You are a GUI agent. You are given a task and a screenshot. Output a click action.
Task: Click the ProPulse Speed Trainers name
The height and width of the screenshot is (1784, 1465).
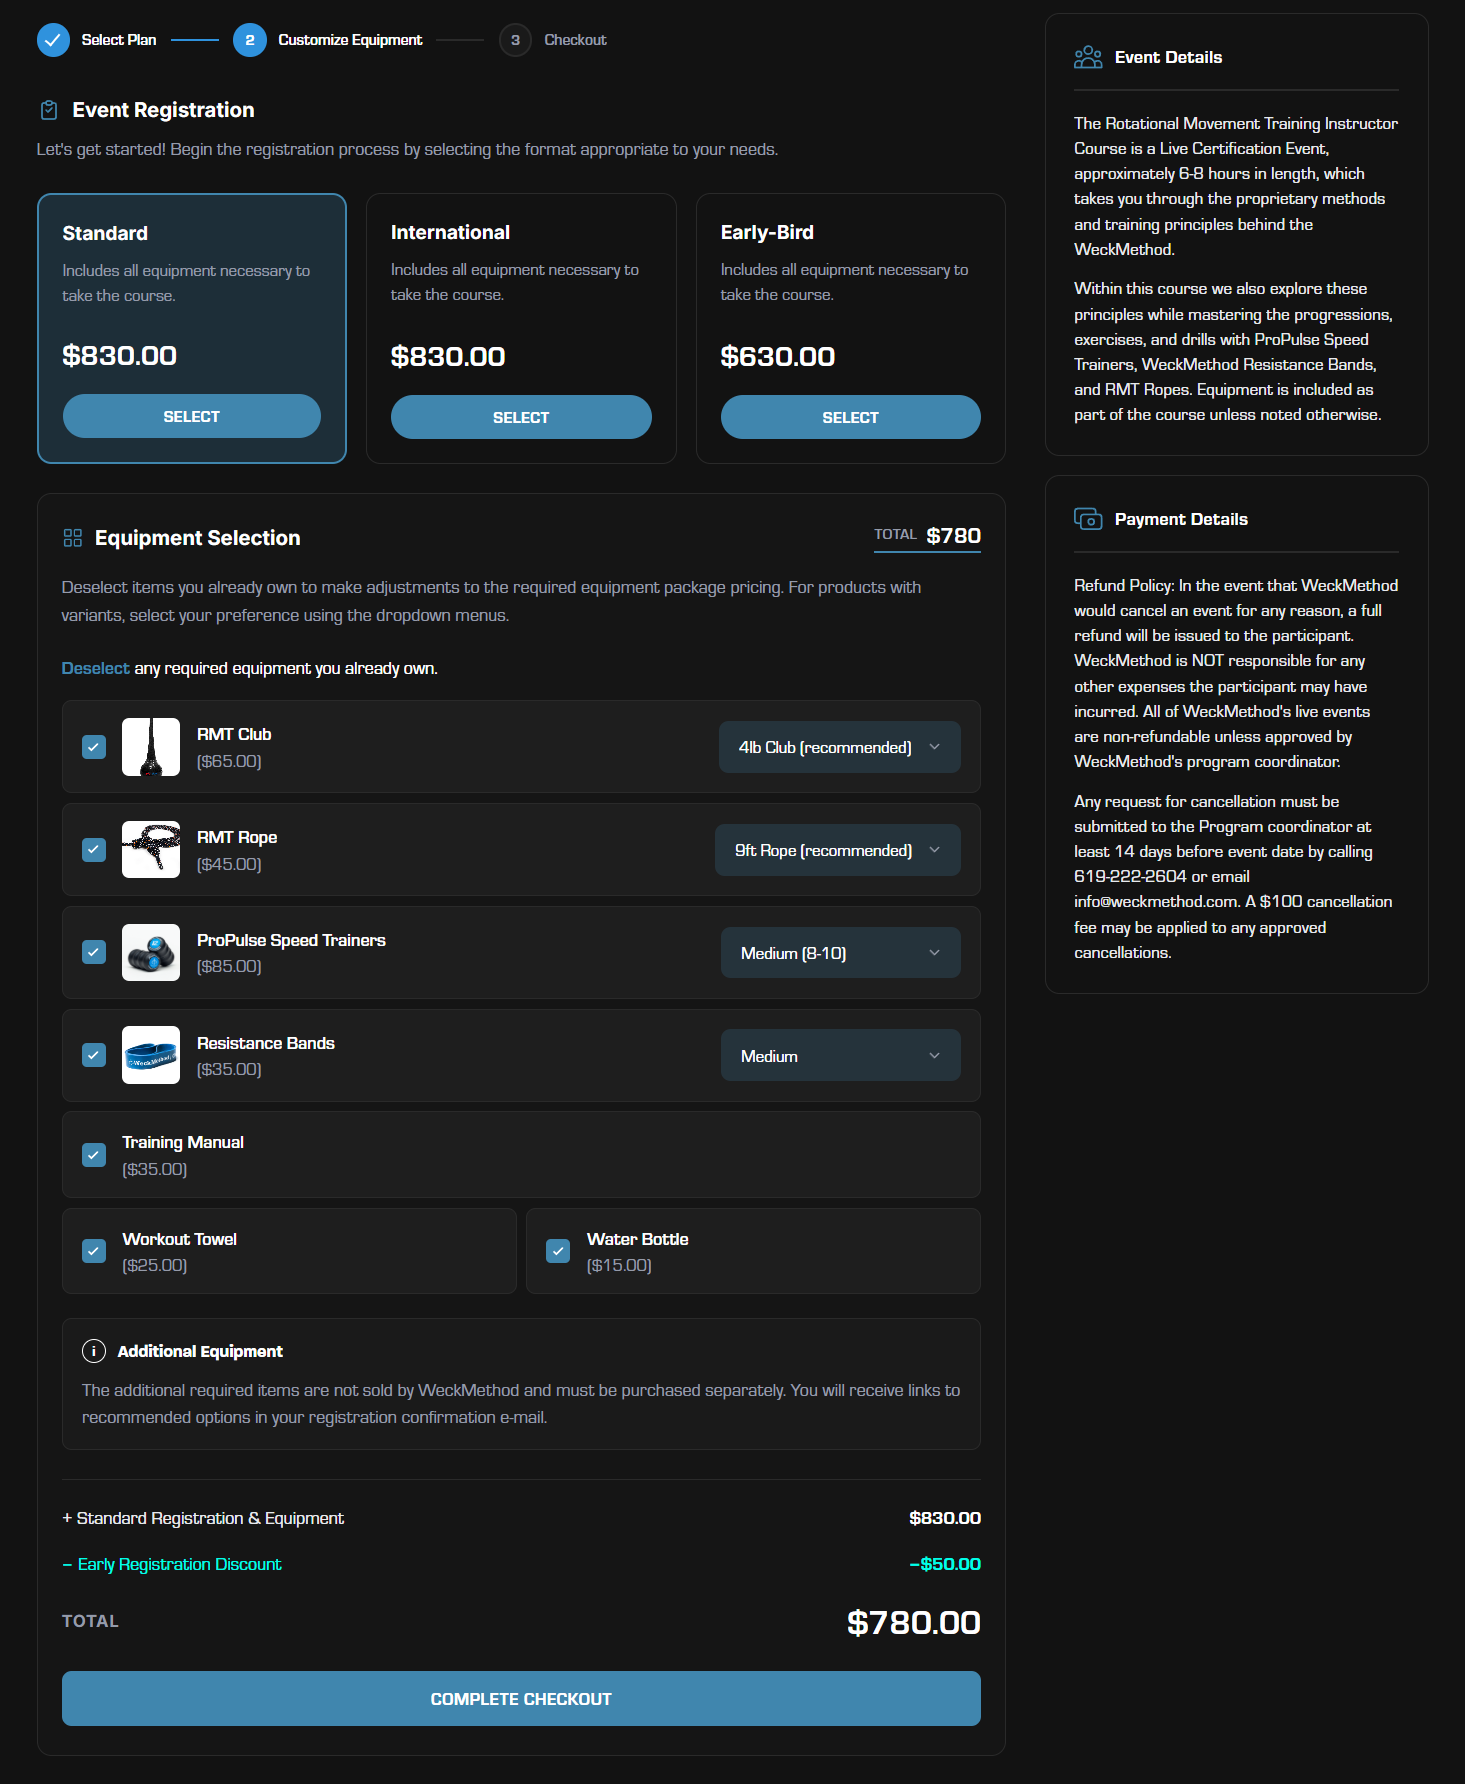tap(291, 940)
